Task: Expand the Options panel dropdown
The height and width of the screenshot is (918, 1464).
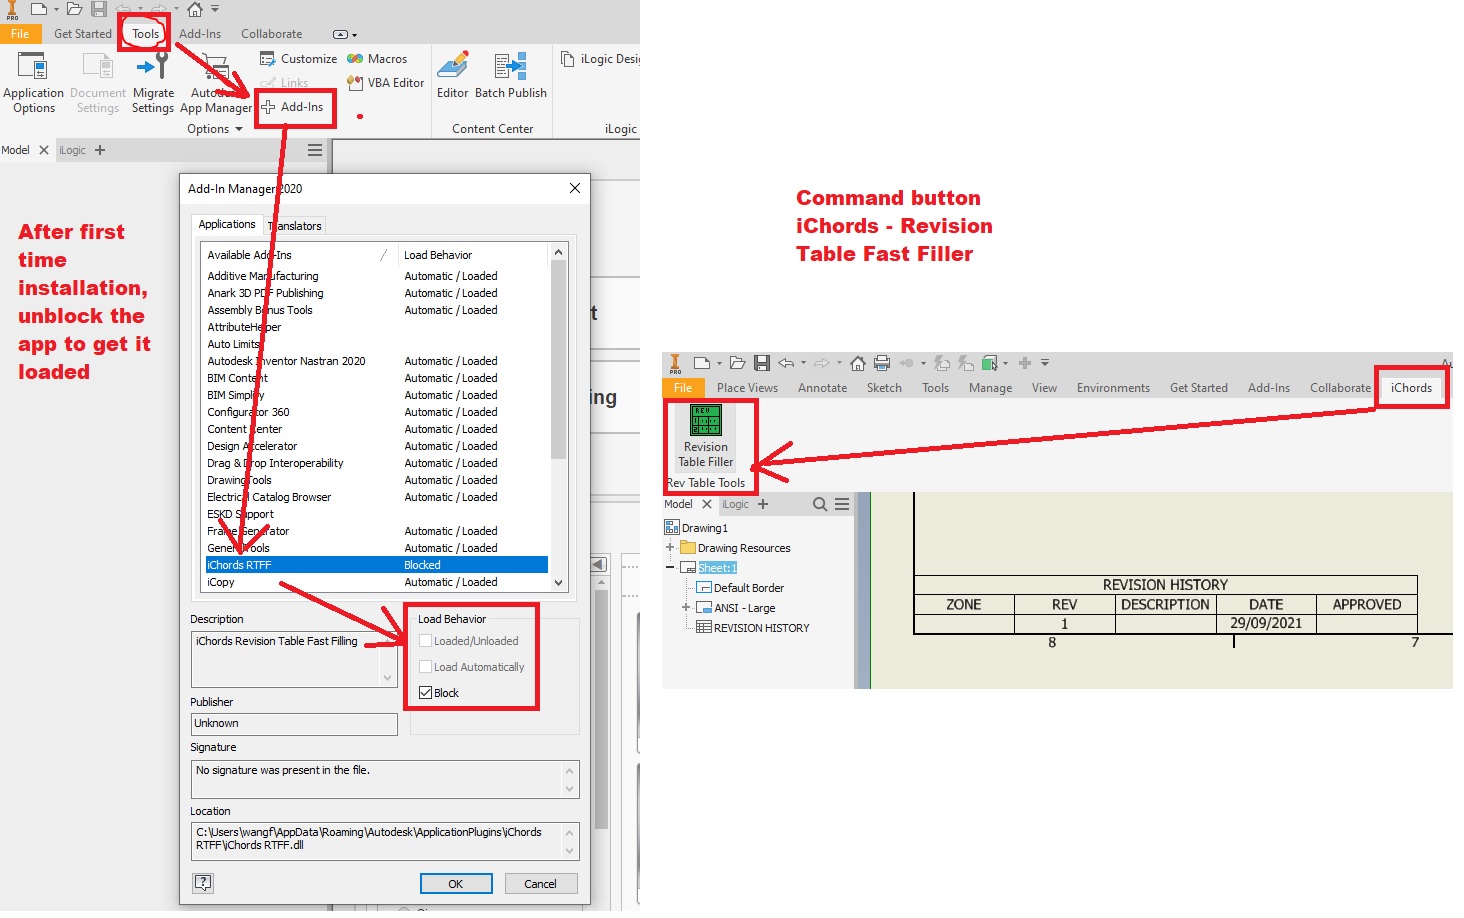Action: click(239, 129)
